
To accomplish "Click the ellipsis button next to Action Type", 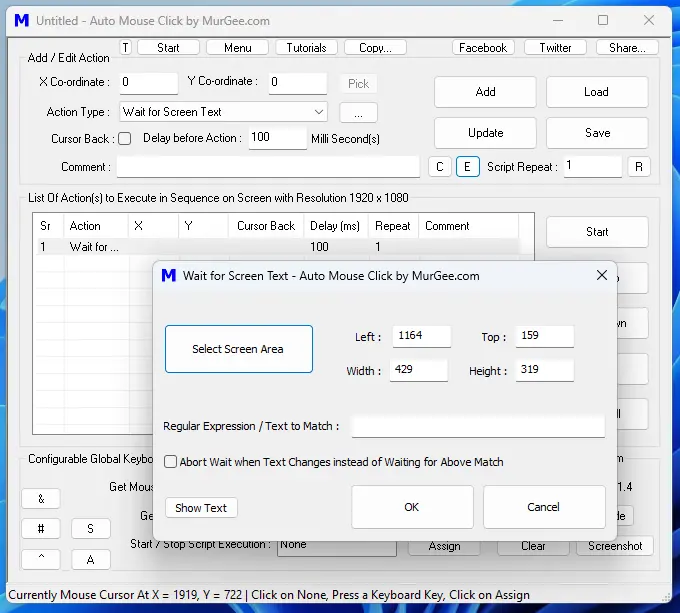I will 358,113.
